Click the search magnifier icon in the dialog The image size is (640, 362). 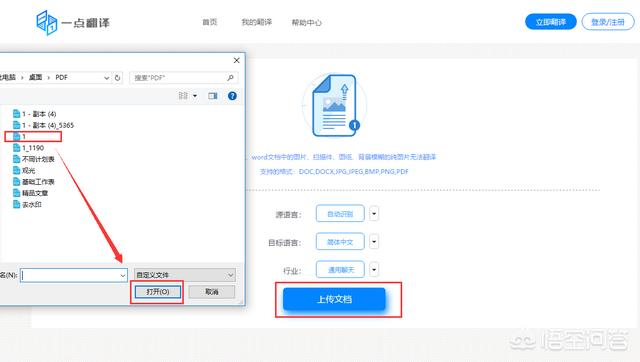tap(230, 78)
